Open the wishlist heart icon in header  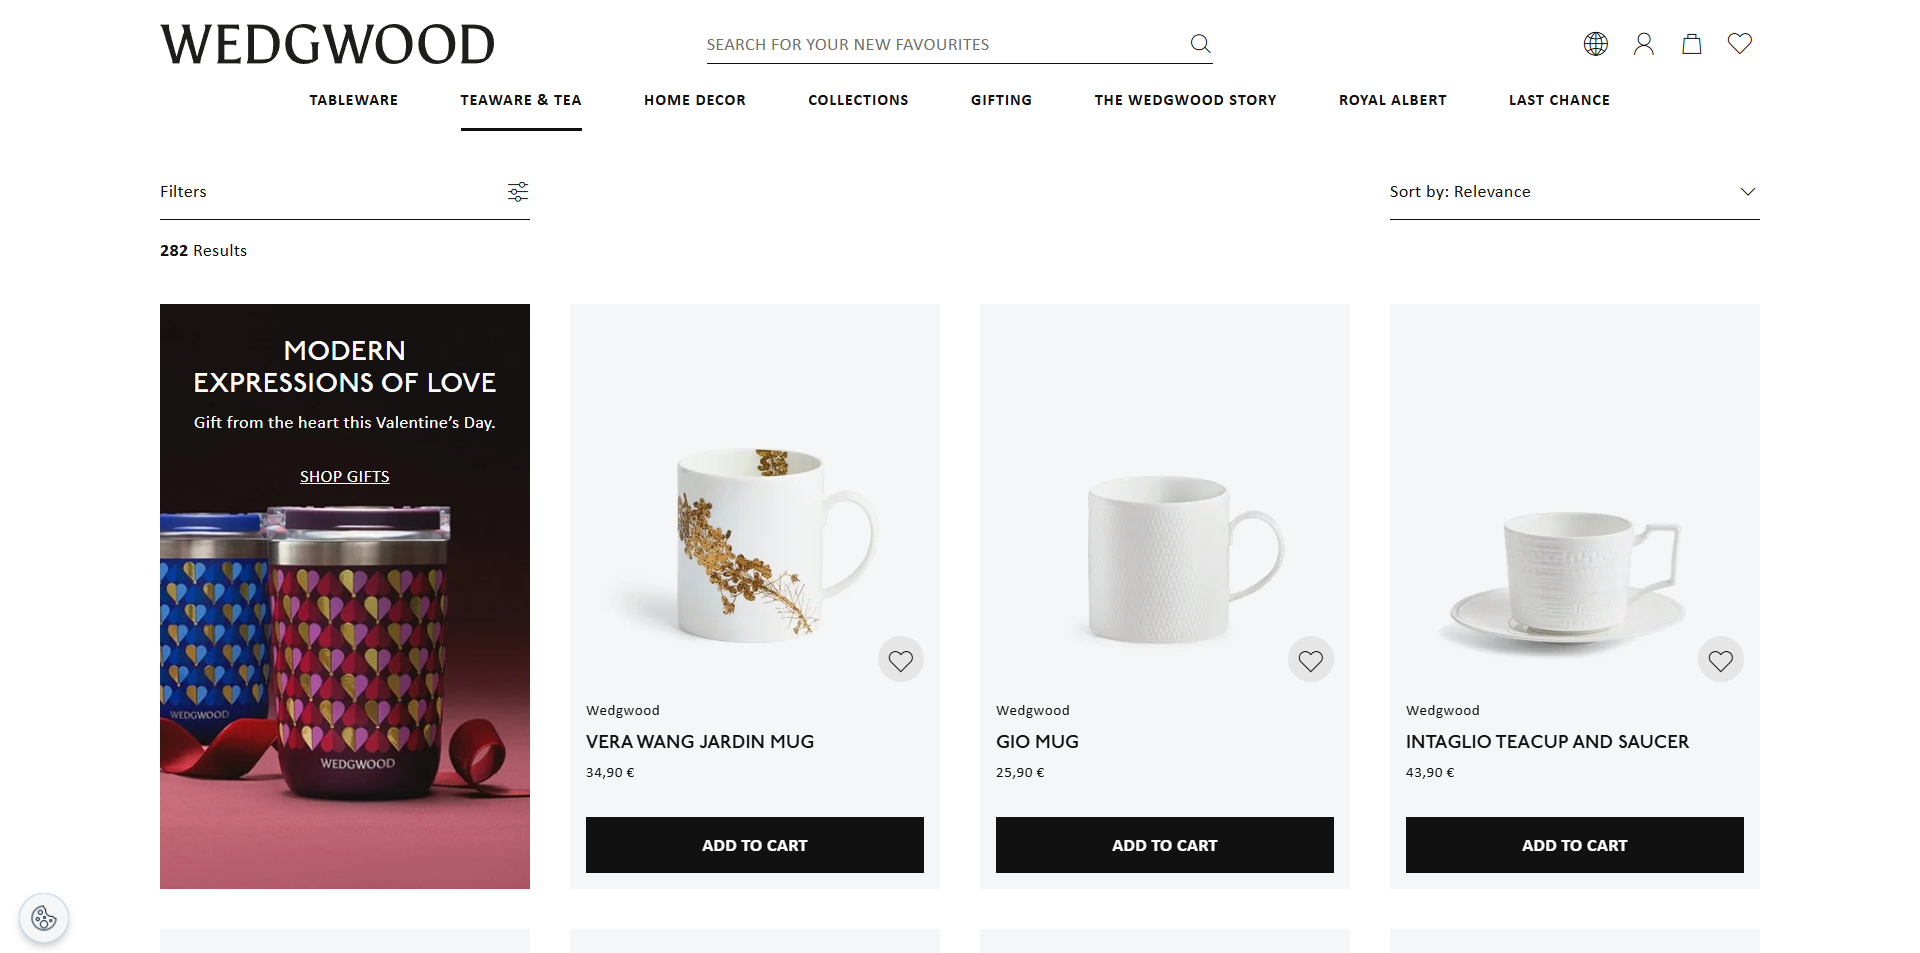point(1739,43)
